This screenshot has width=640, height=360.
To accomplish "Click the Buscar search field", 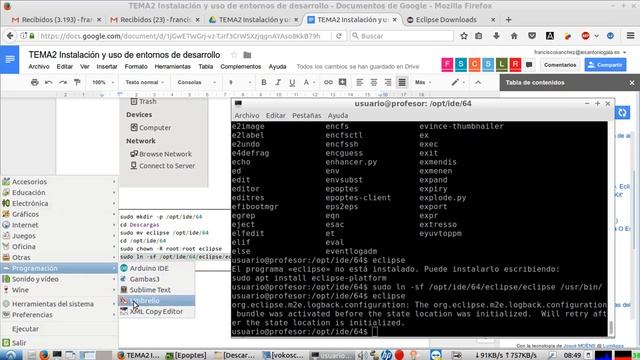I will pos(402,36).
